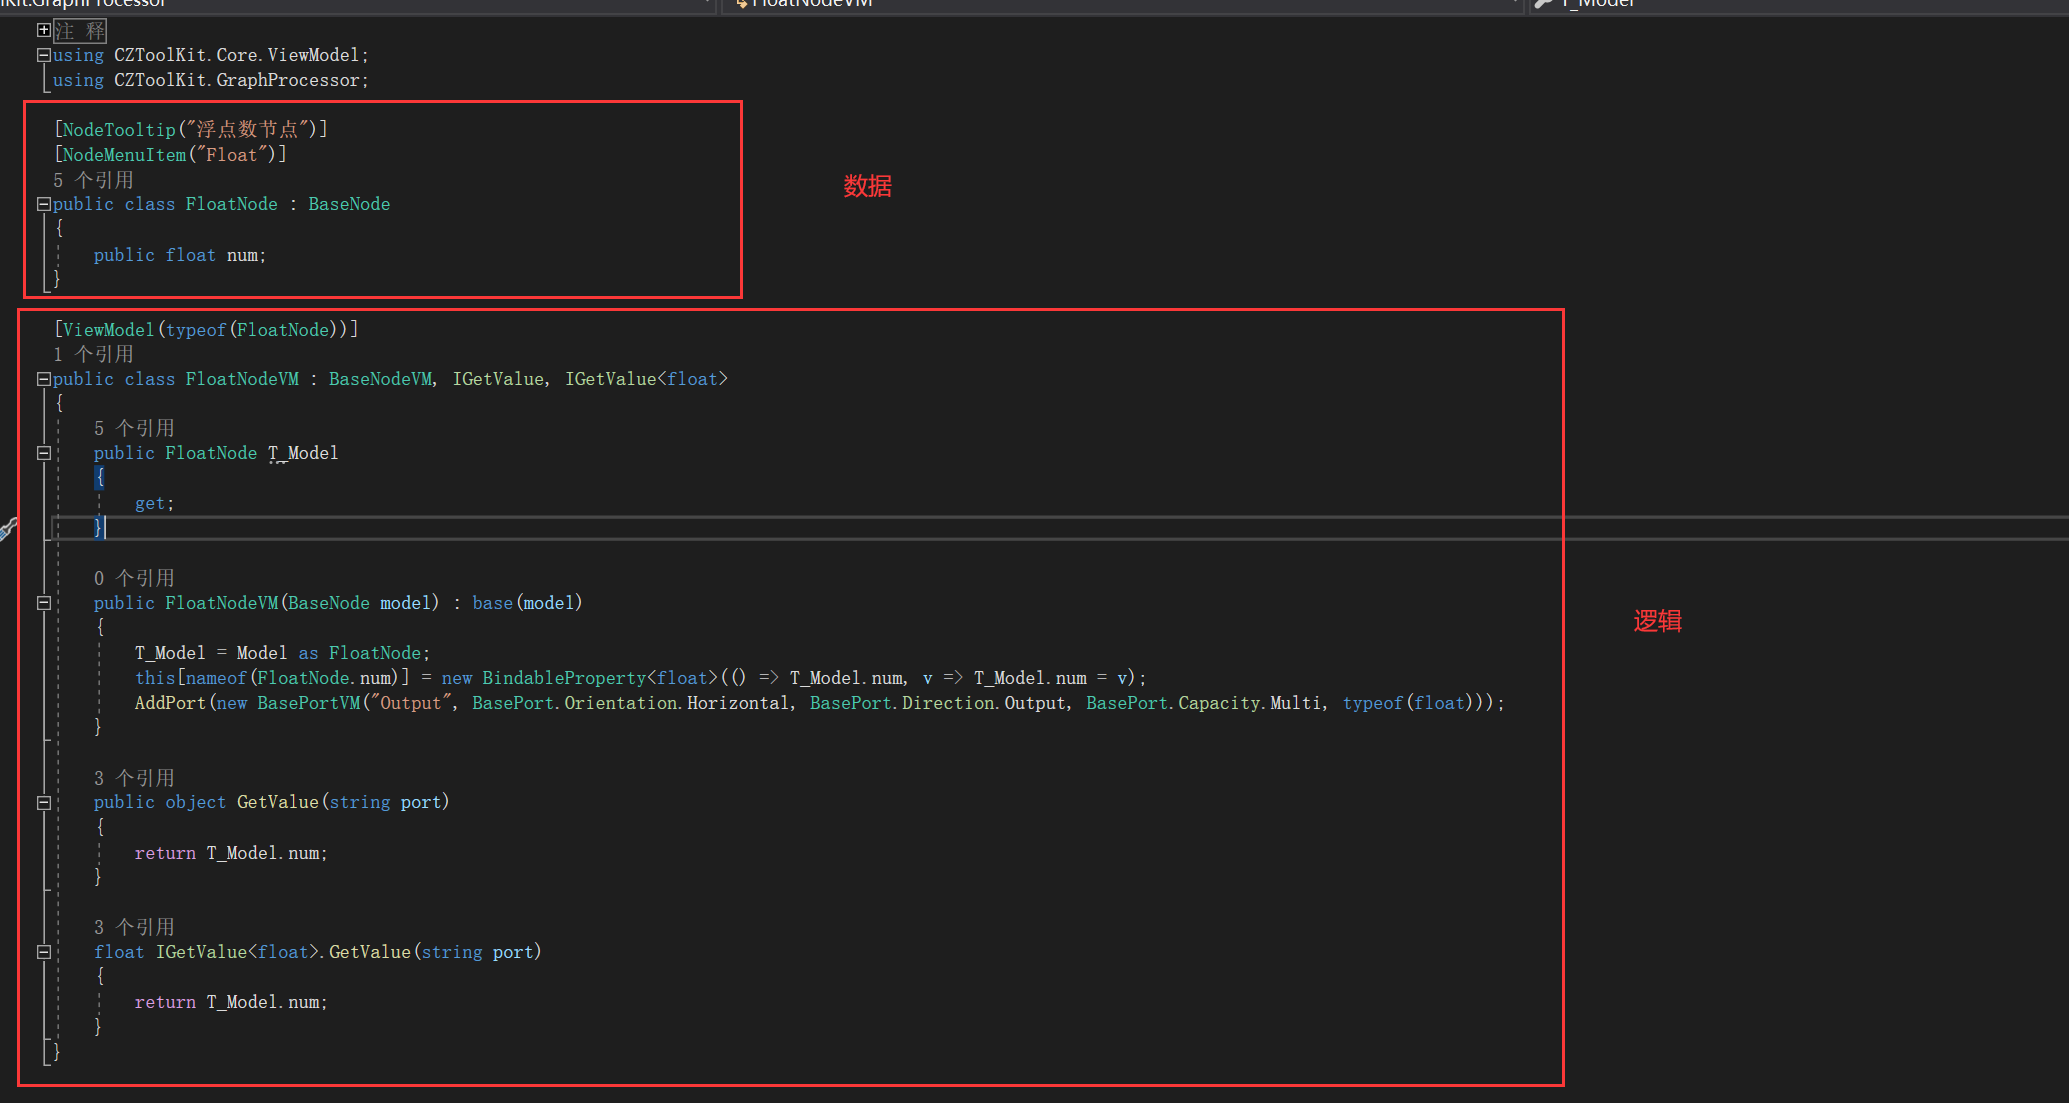Click the collapsed 注释 text box

(80, 30)
